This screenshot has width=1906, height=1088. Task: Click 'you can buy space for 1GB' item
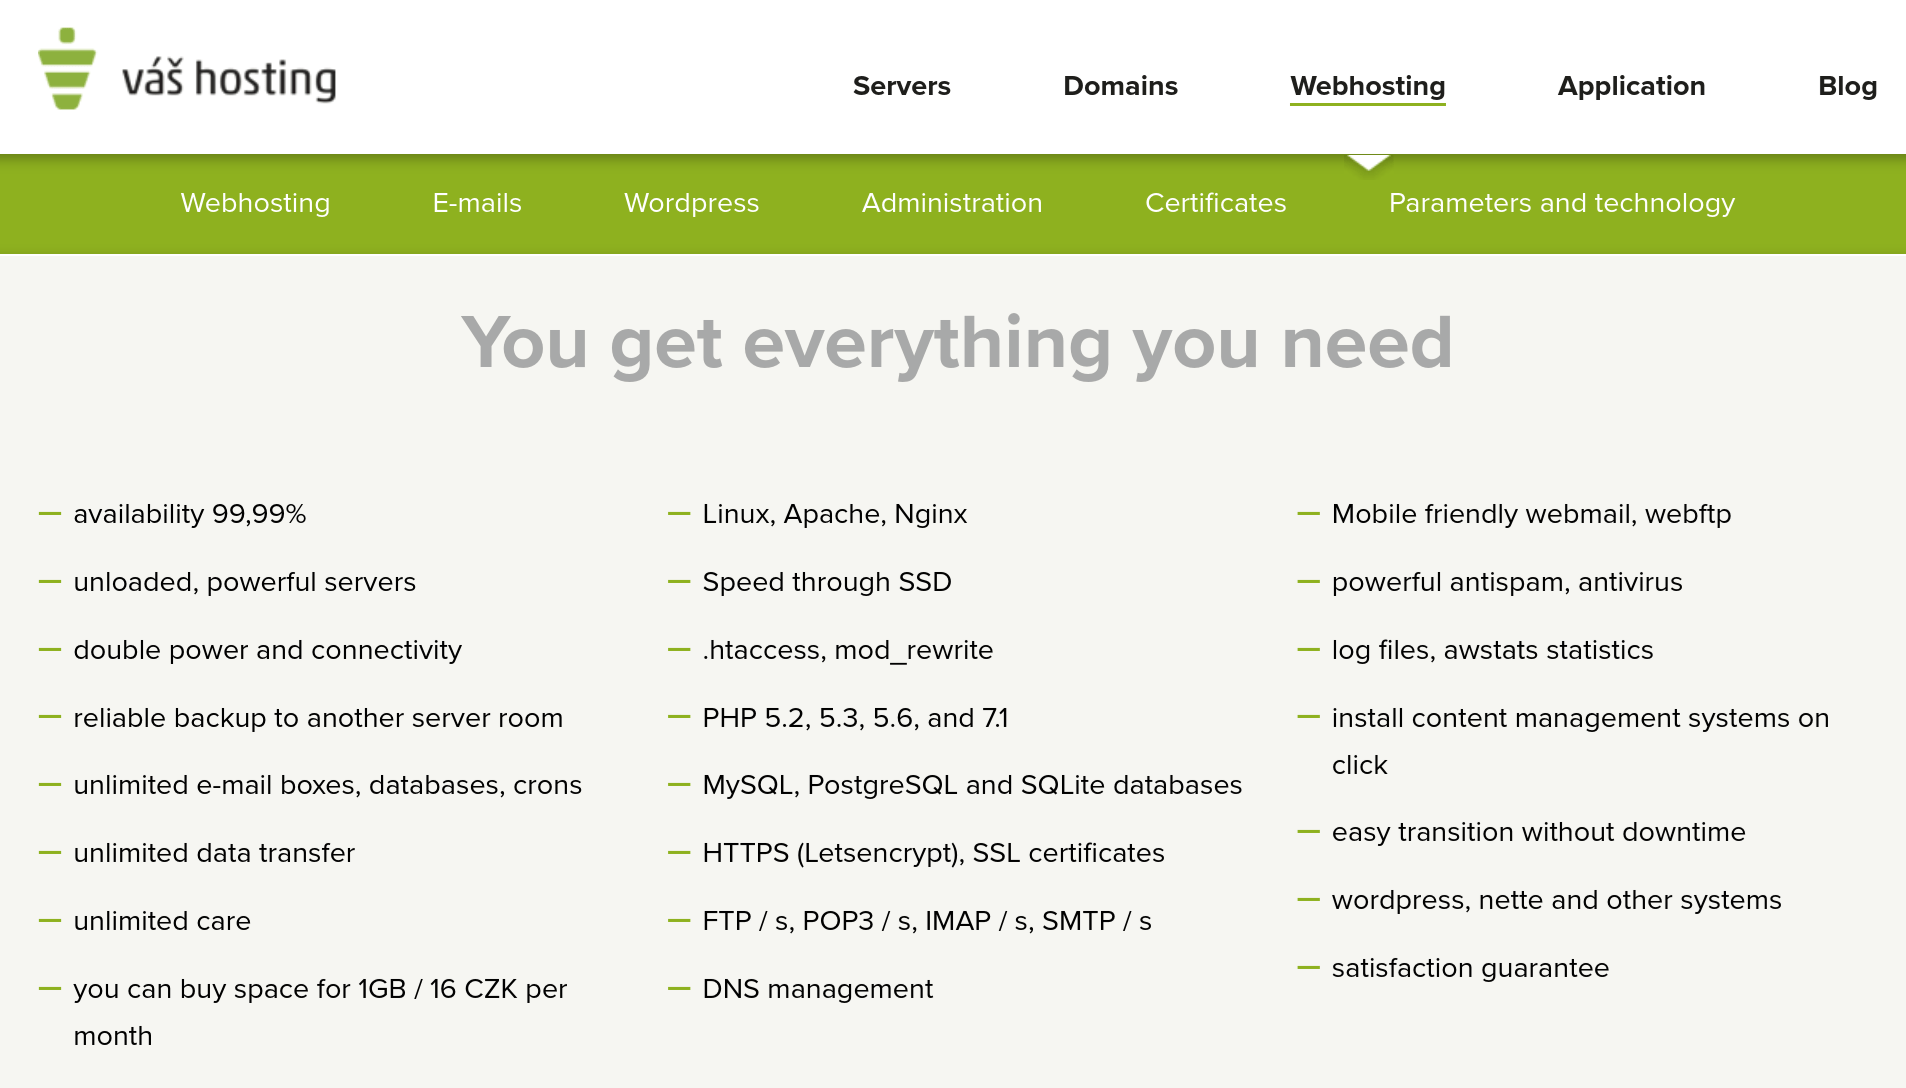click(320, 1012)
